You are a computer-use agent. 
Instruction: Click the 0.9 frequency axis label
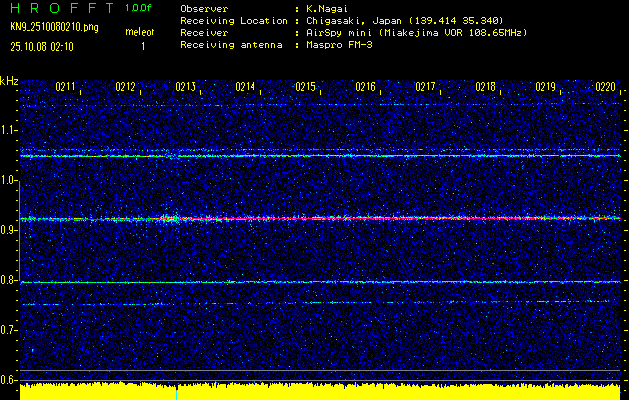click(x=9, y=230)
